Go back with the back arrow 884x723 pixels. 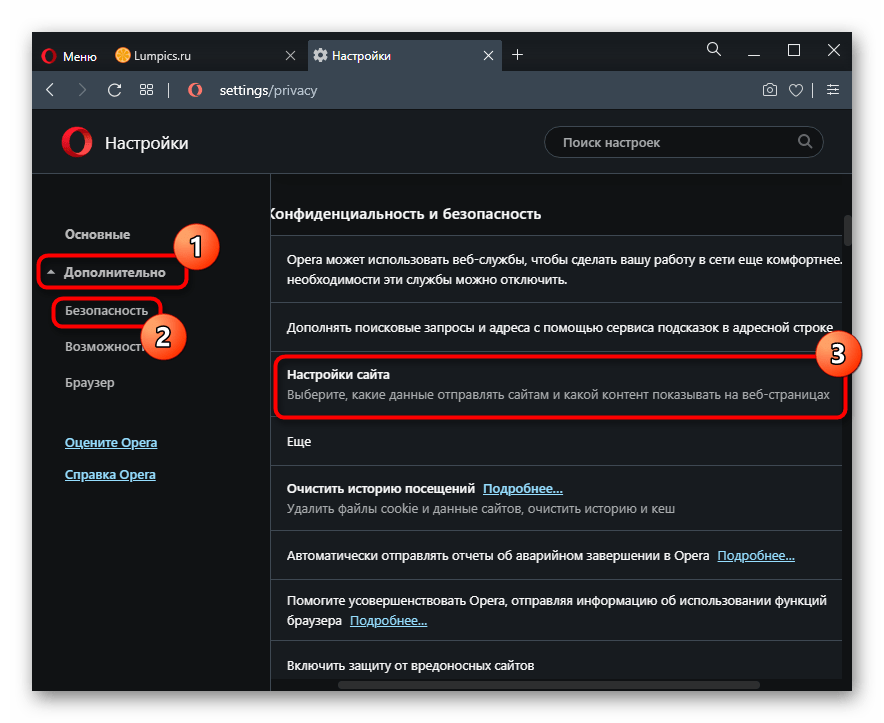(50, 90)
